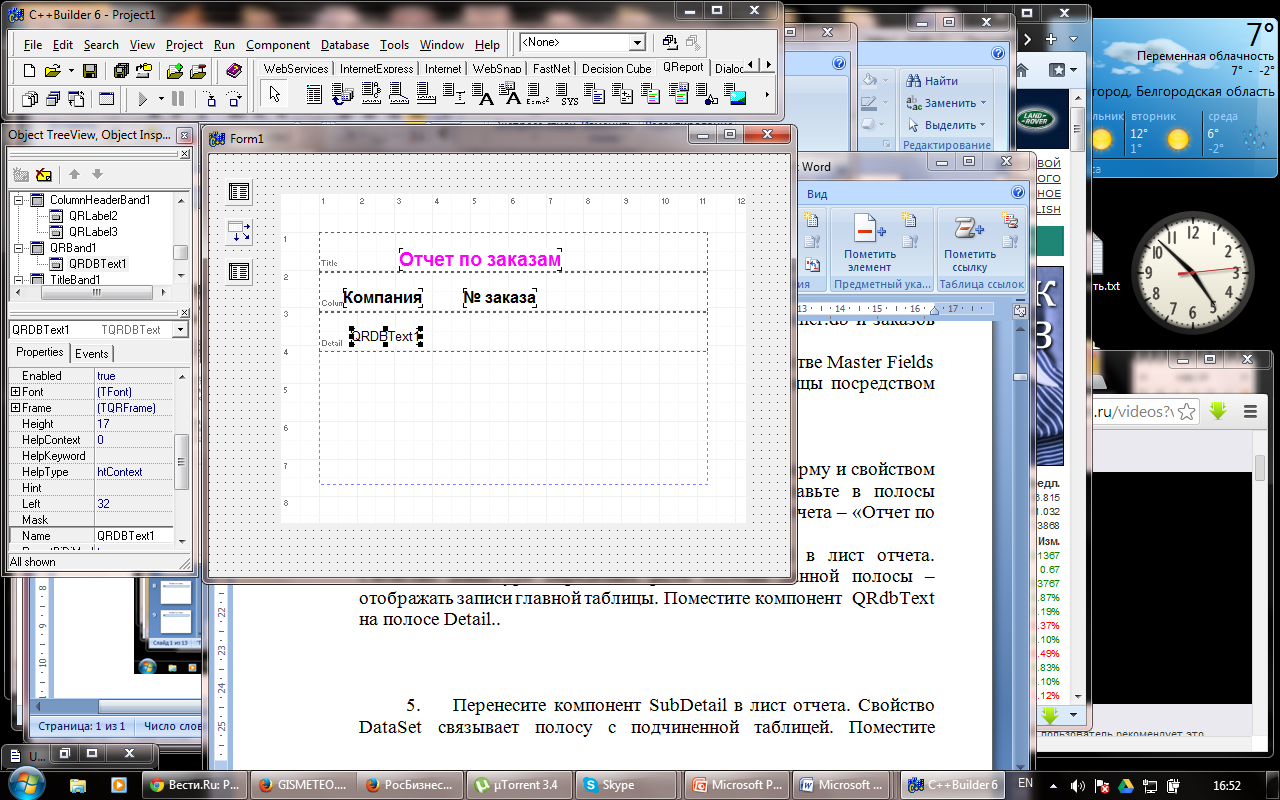The image size is (1280, 800).
Task: Select QRSubDetail component in palette
Action: coord(342,95)
